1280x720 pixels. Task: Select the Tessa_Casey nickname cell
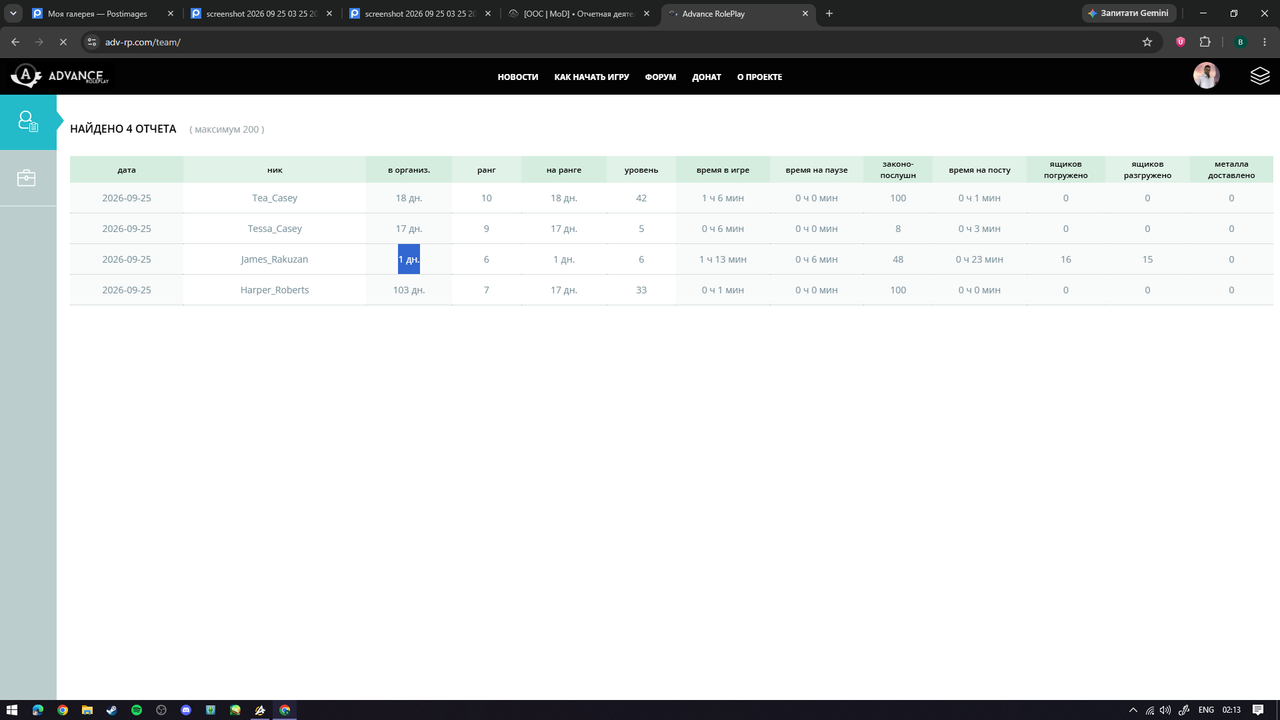pos(275,229)
